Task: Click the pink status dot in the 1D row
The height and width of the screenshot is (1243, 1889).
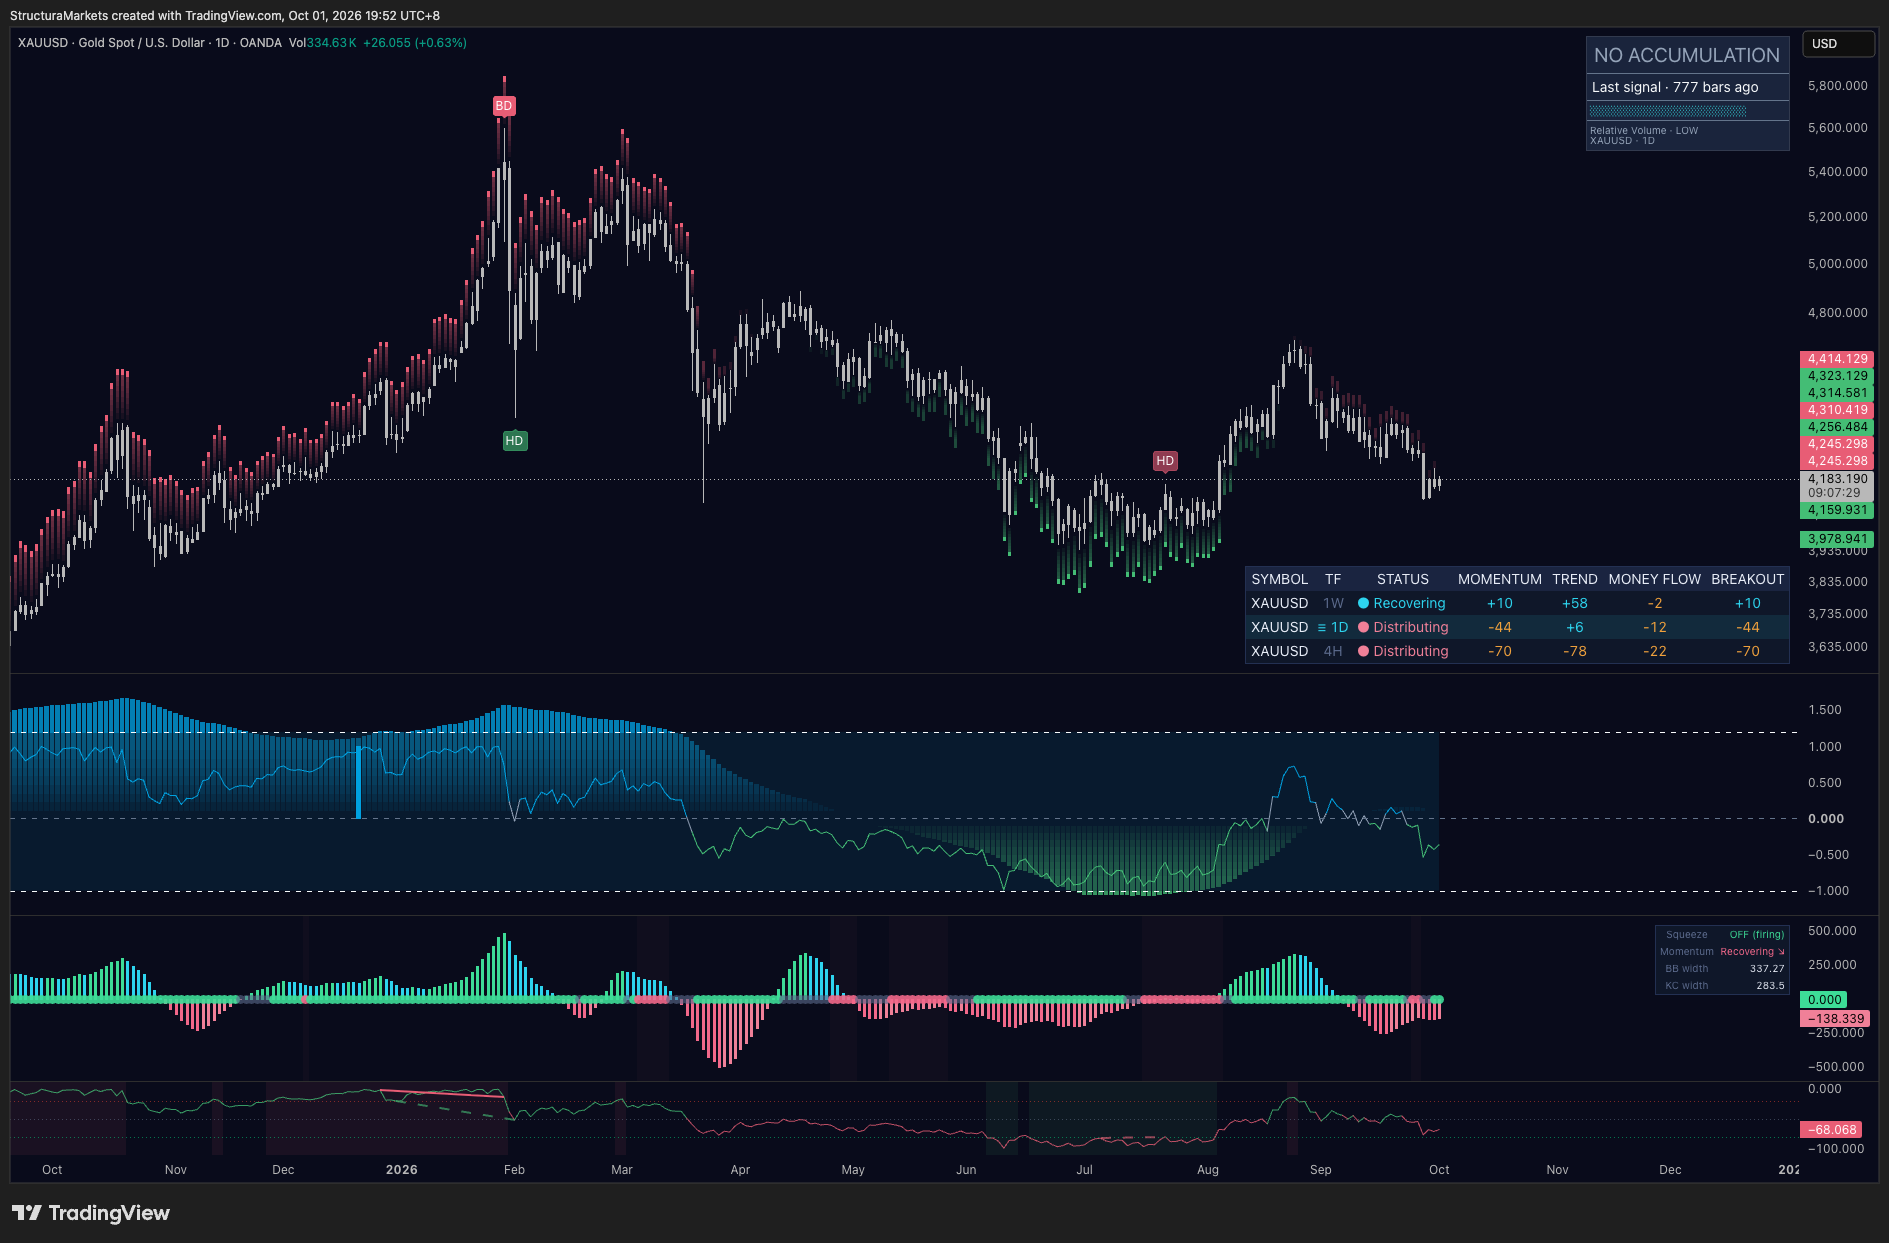Action: pyautogui.click(x=1363, y=627)
